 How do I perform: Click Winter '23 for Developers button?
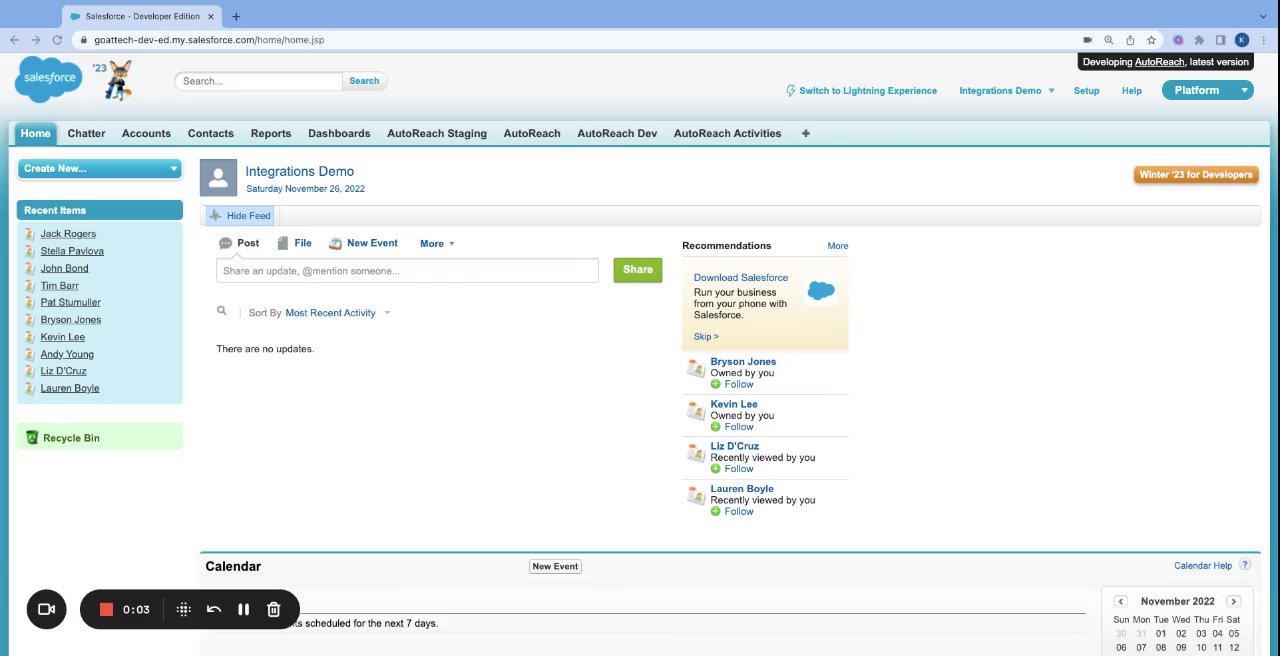tap(1196, 174)
